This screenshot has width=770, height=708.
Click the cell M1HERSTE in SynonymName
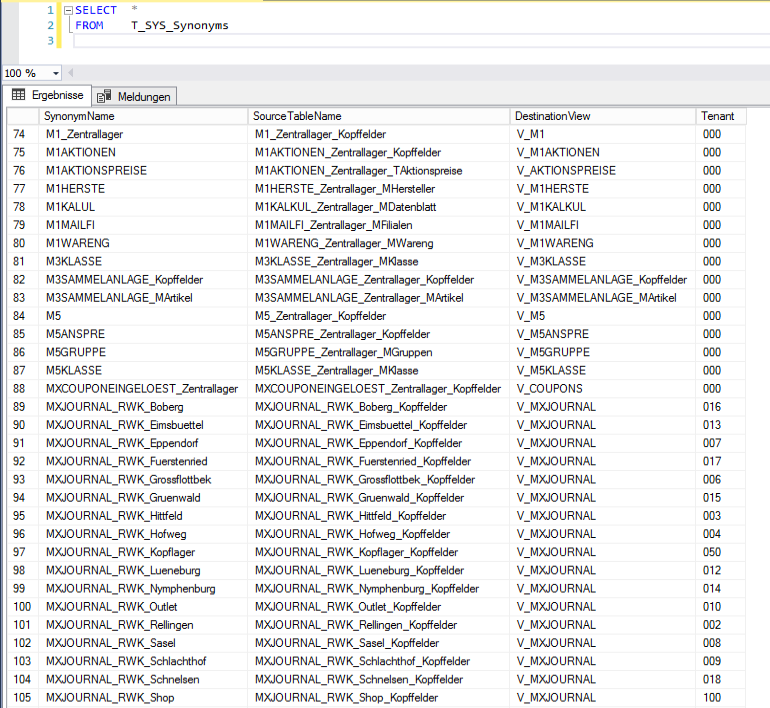pyautogui.click(x=143, y=189)
